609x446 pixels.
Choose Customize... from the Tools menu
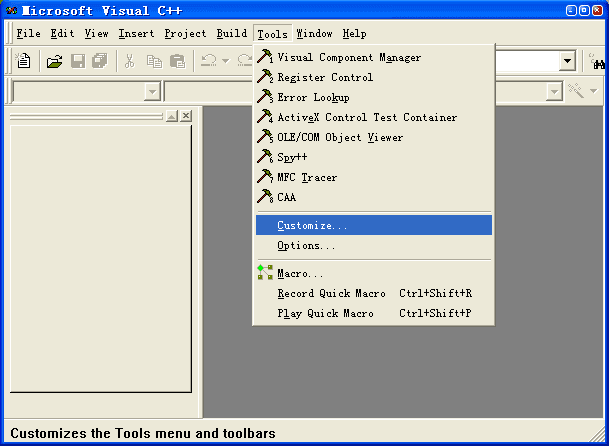[x=374, y=225]
